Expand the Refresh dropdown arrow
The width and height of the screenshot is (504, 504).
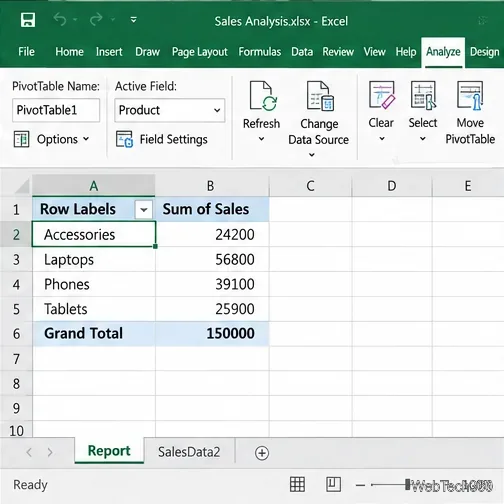coord(262,139)
